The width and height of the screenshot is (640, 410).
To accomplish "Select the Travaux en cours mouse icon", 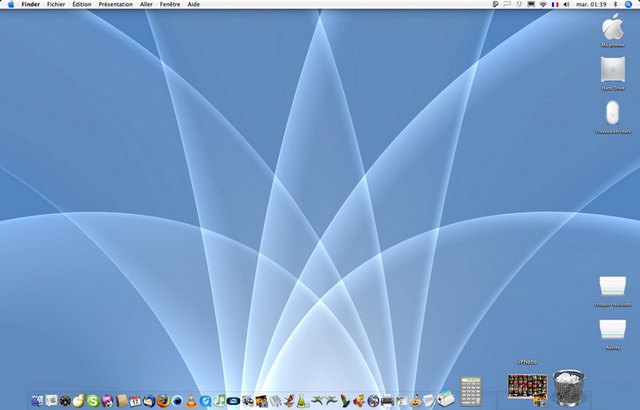I will (x=612, y=113).
